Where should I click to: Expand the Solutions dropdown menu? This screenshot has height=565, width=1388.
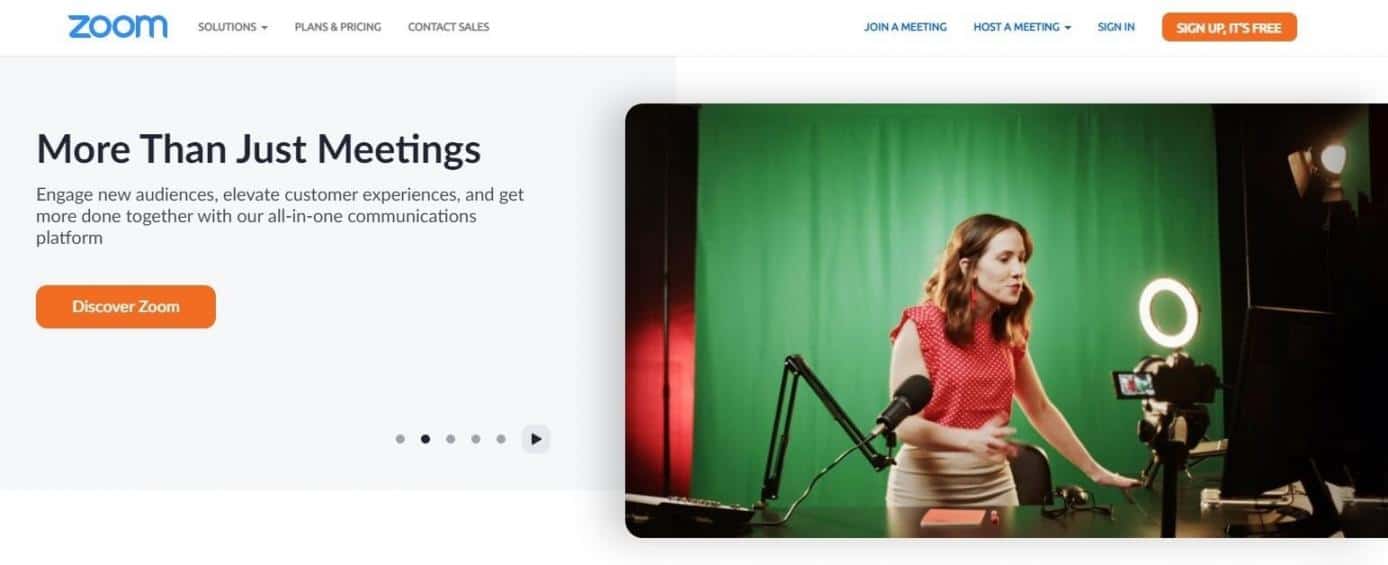tap(233, 27)
